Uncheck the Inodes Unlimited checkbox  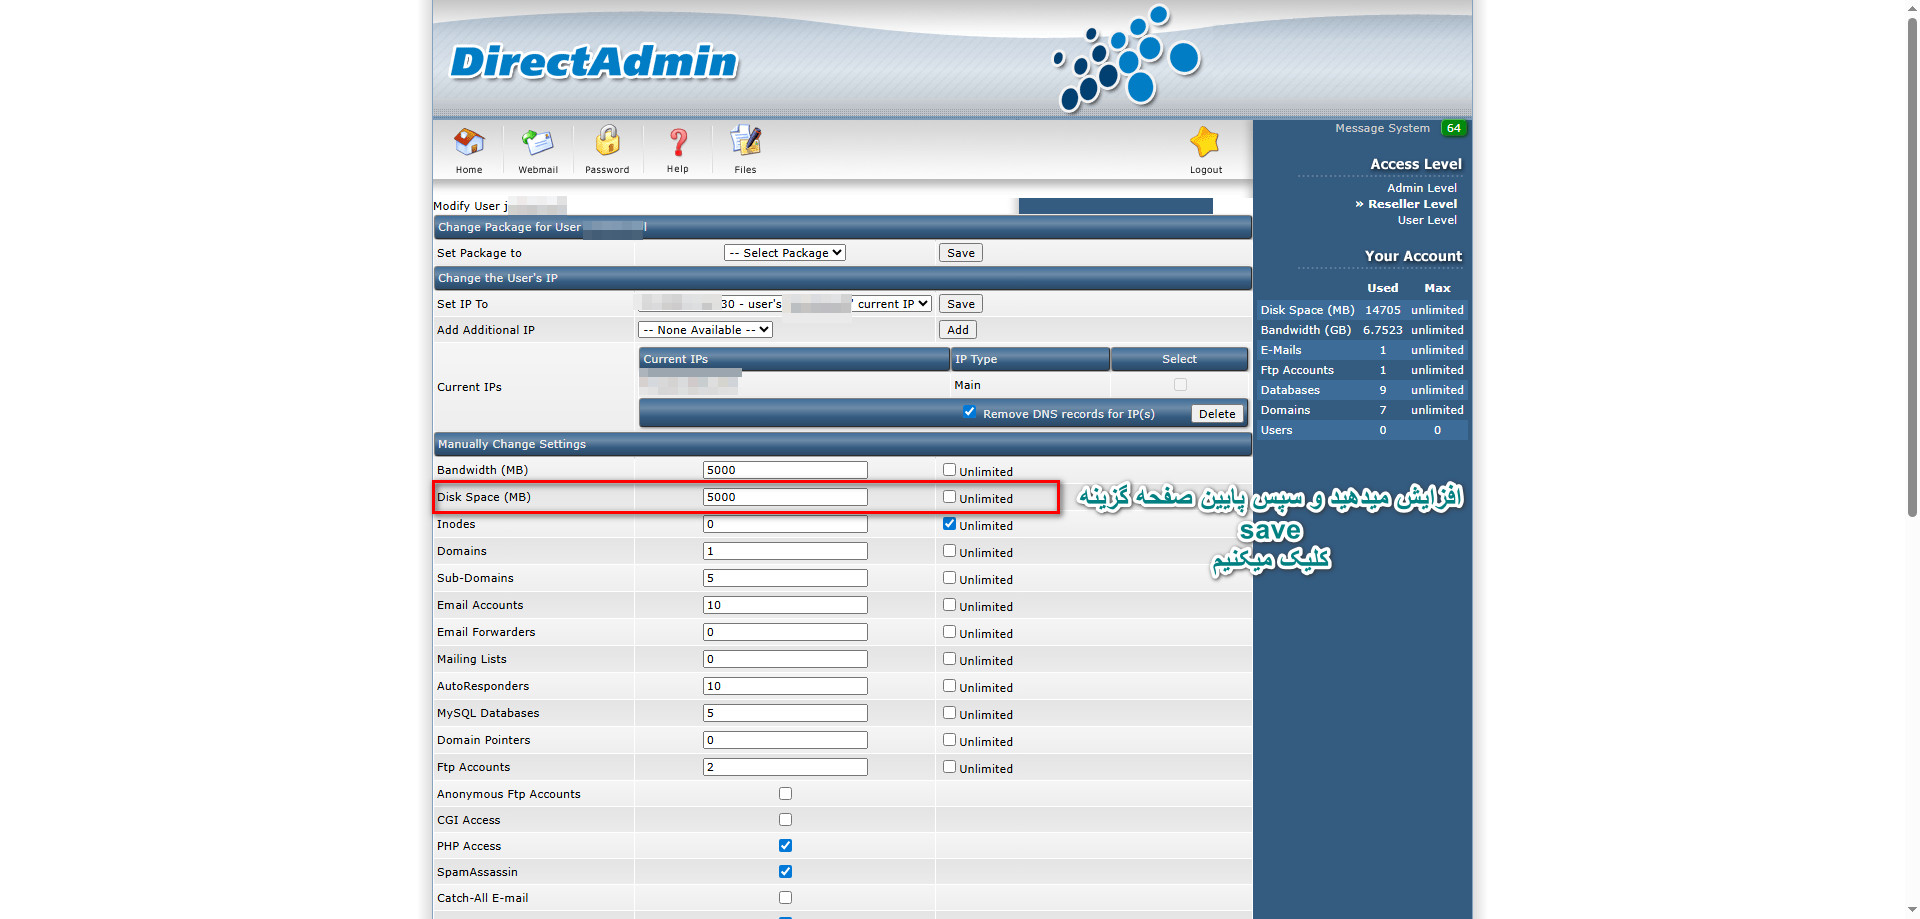[949, 524]
